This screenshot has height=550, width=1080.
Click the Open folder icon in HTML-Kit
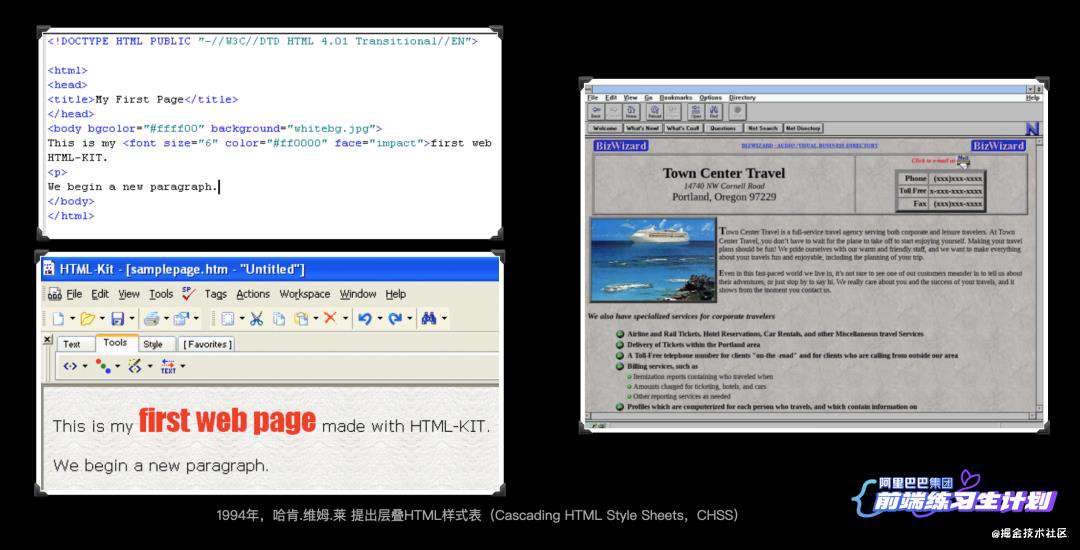pyautogui.click(x=87, y=319)
